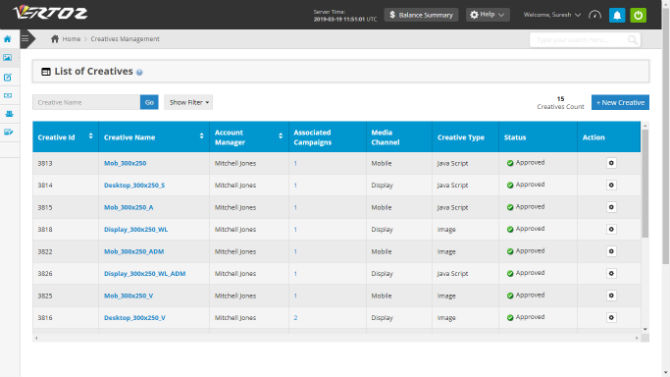Viewport: 670px width, 377px height.
Task: Open the Desktop_300x250_S creative link
Action: 134,186
